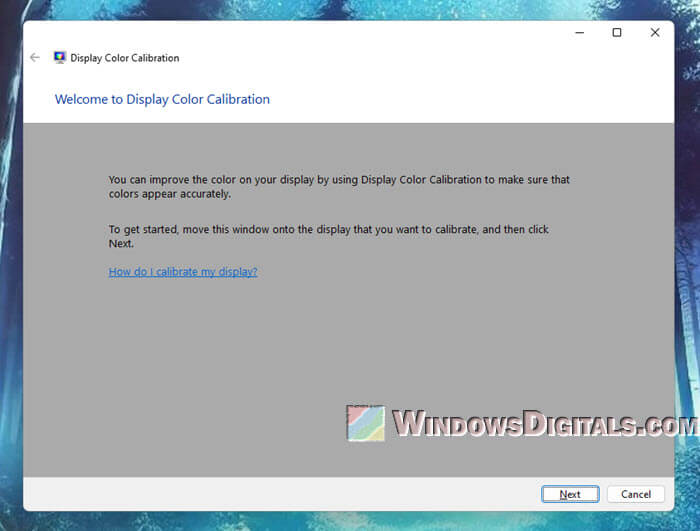Open the 'How do I calibrate my display?' link
This screenshot has height=531, width=700.
(x=183, y=272)
